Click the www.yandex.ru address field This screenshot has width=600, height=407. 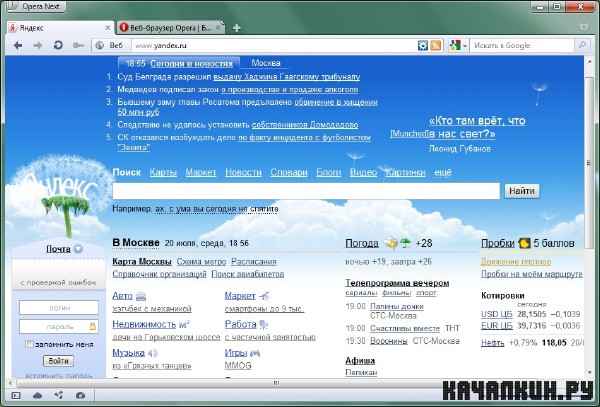(x=274, y=46)
